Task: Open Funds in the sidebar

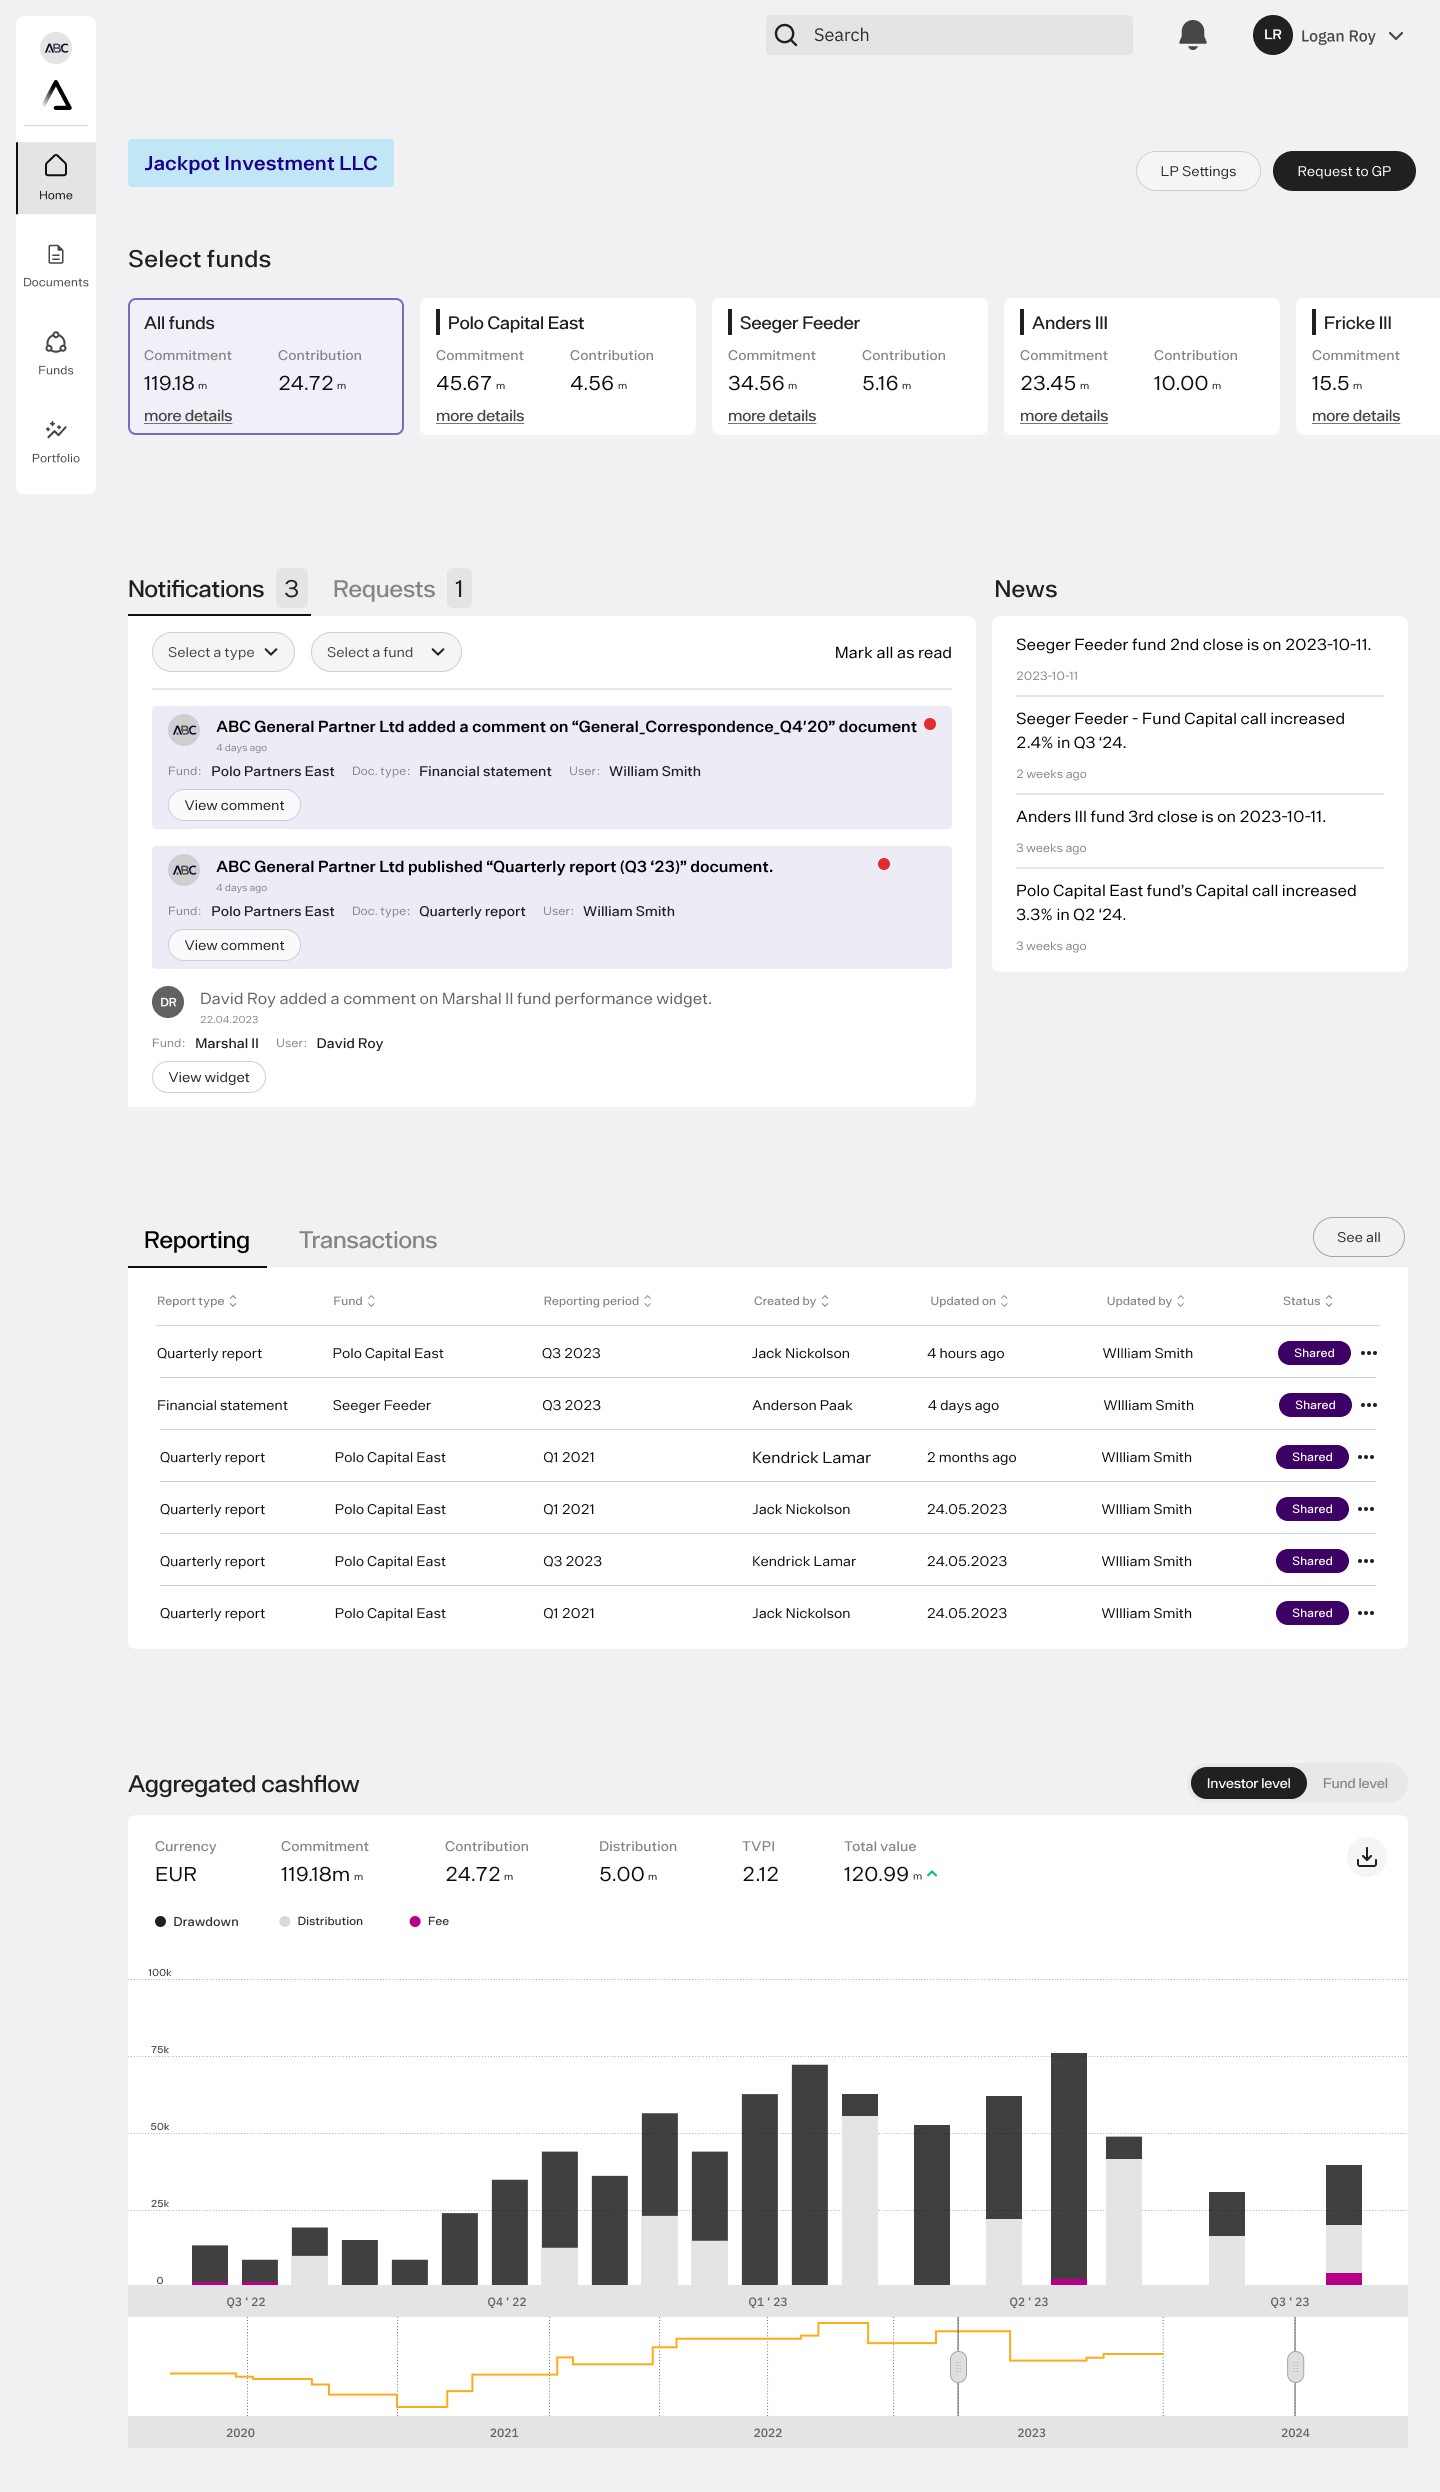Action: [x=56, y=354]
